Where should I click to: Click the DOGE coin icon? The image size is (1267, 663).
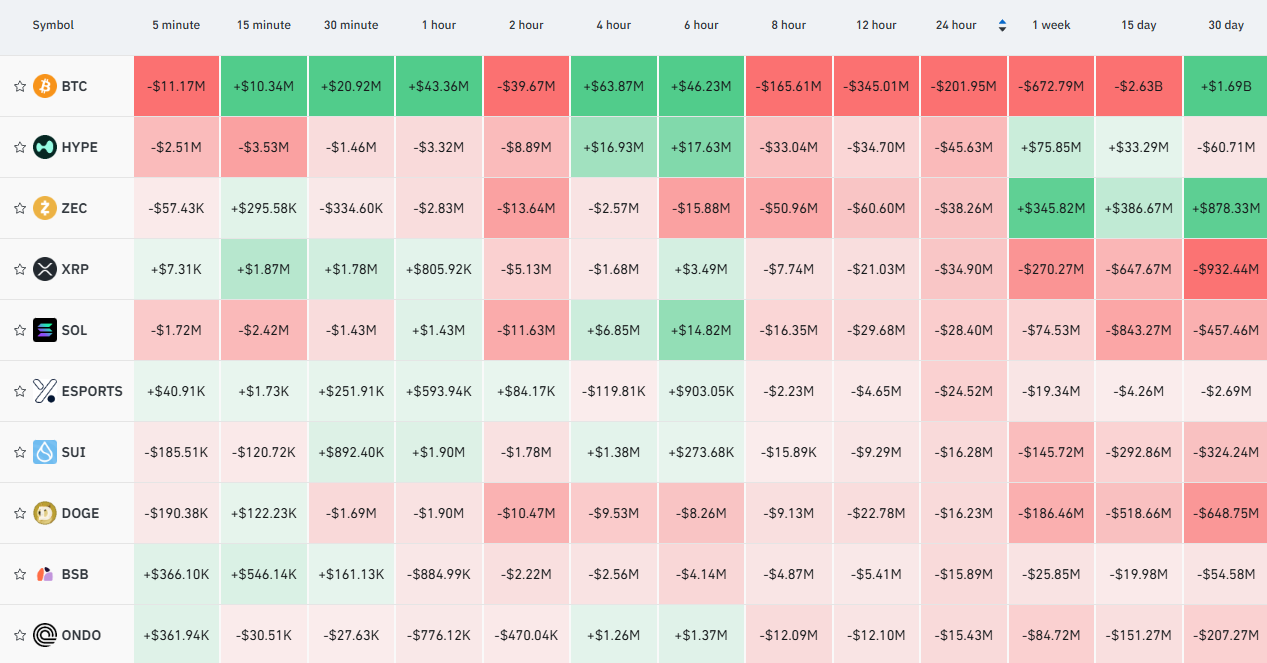(45, 513)
